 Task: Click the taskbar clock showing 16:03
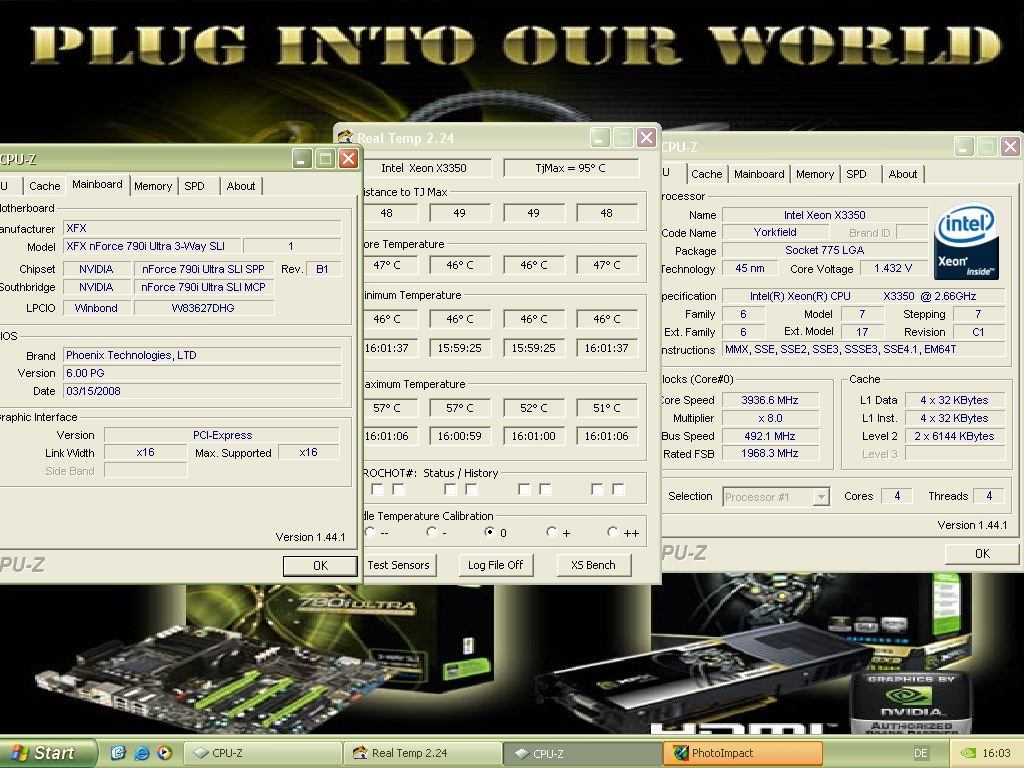pyautogui.click(x=996, y=753)
